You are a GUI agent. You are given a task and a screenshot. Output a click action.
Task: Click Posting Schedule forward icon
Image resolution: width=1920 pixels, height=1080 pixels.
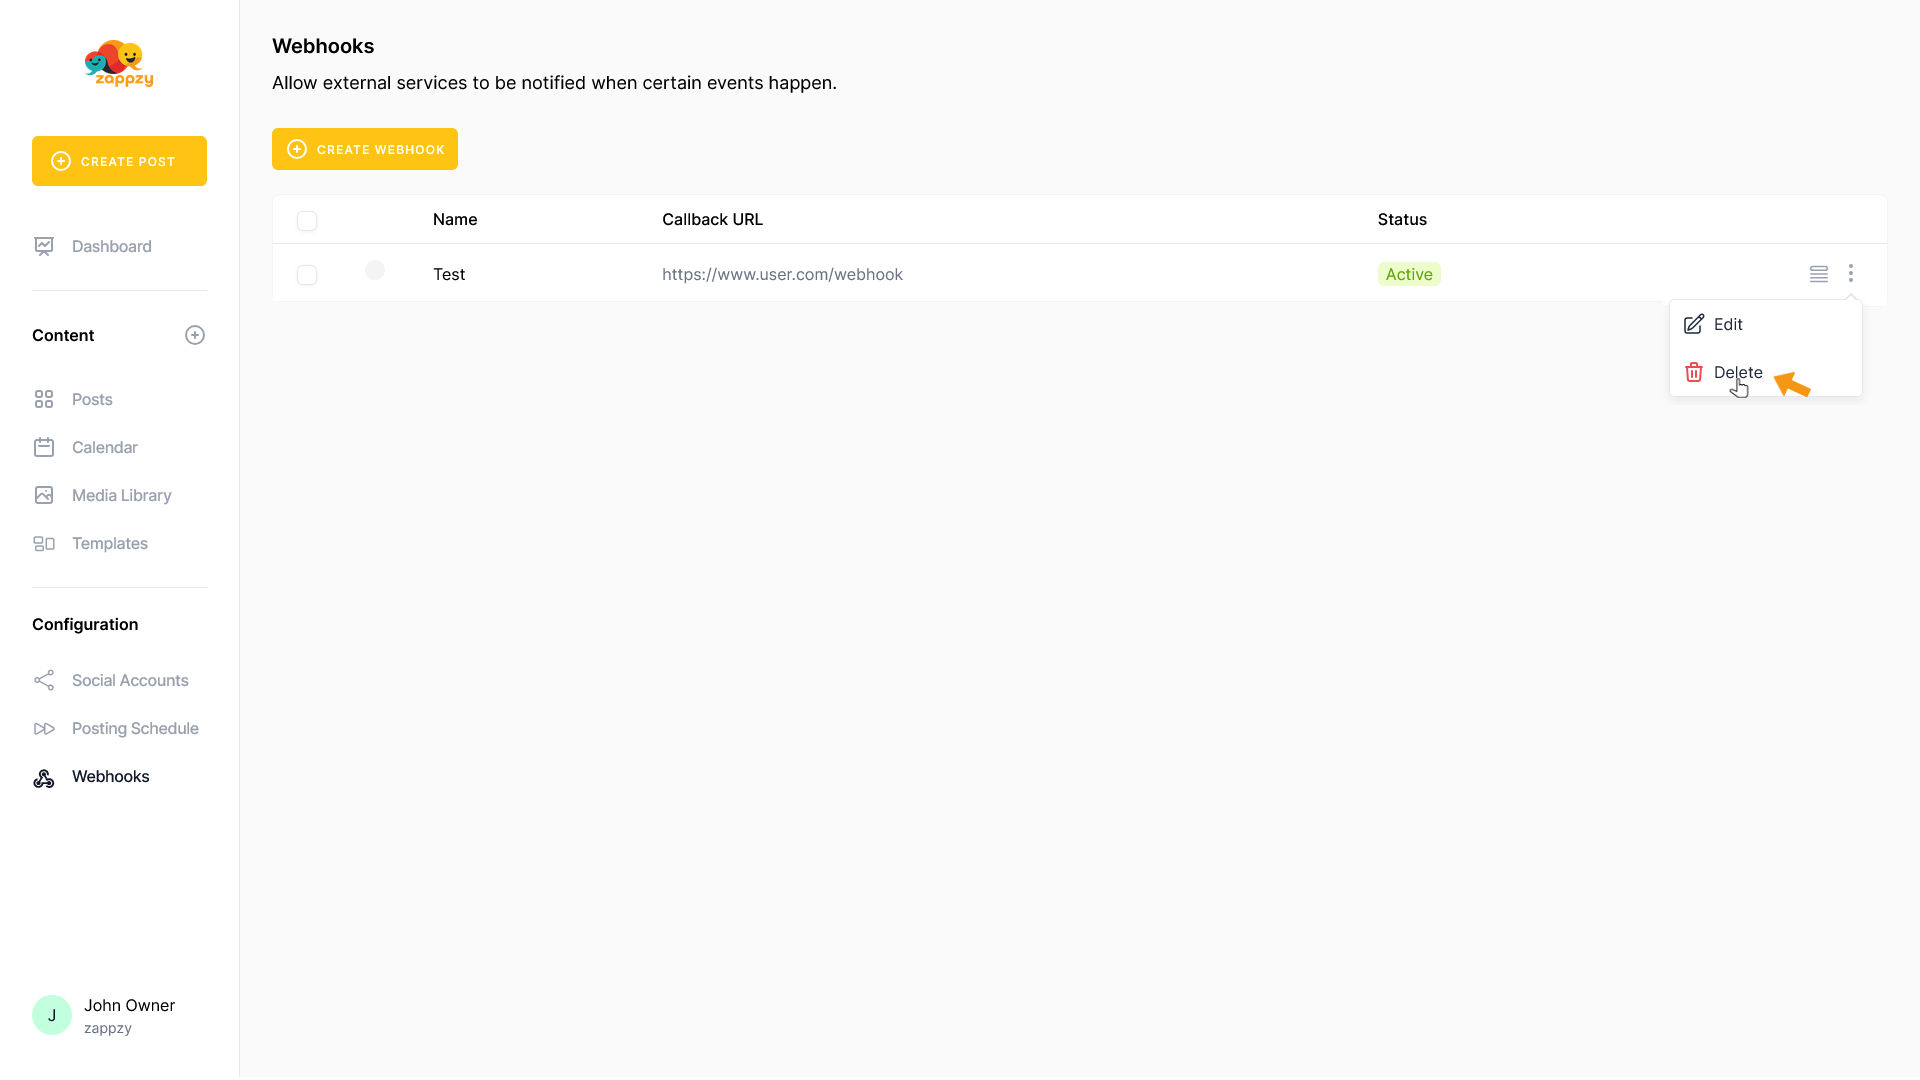coord(44,728)
